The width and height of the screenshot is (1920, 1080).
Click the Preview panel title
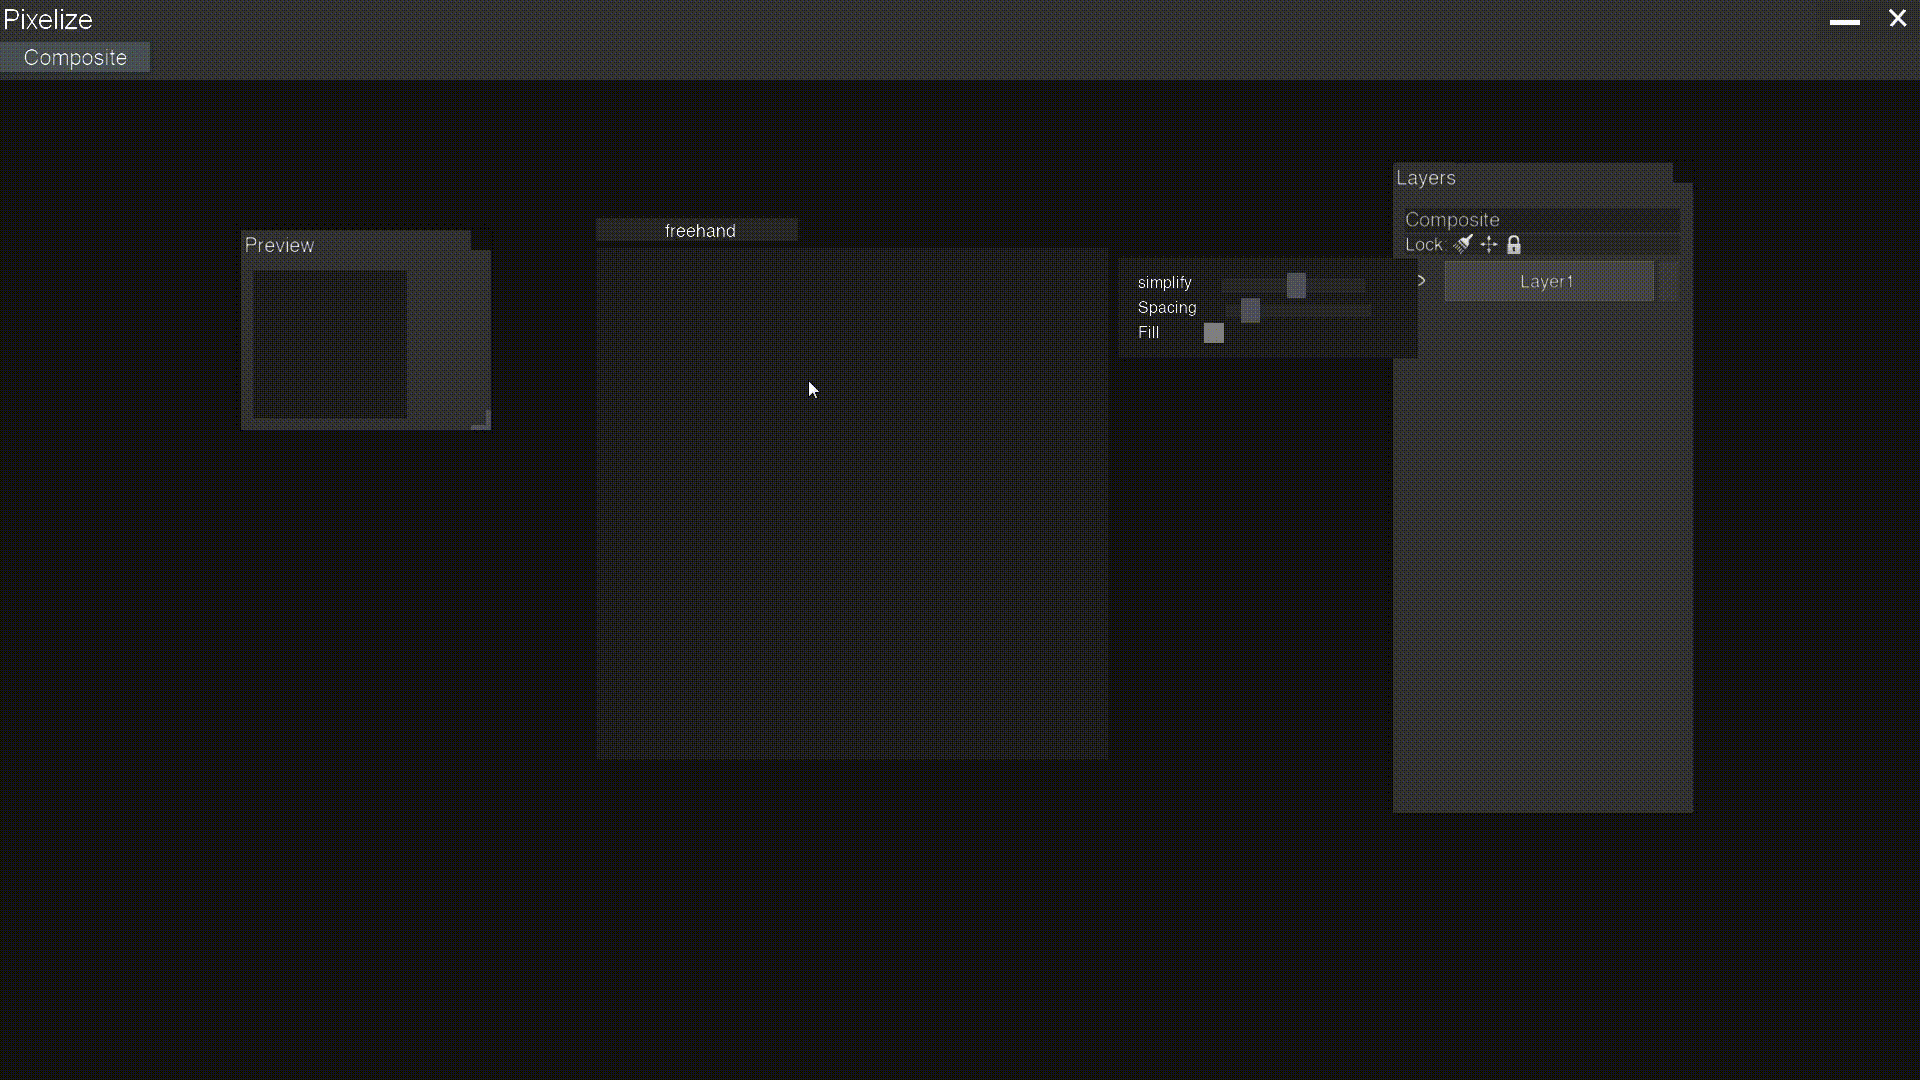click(279, 245)
